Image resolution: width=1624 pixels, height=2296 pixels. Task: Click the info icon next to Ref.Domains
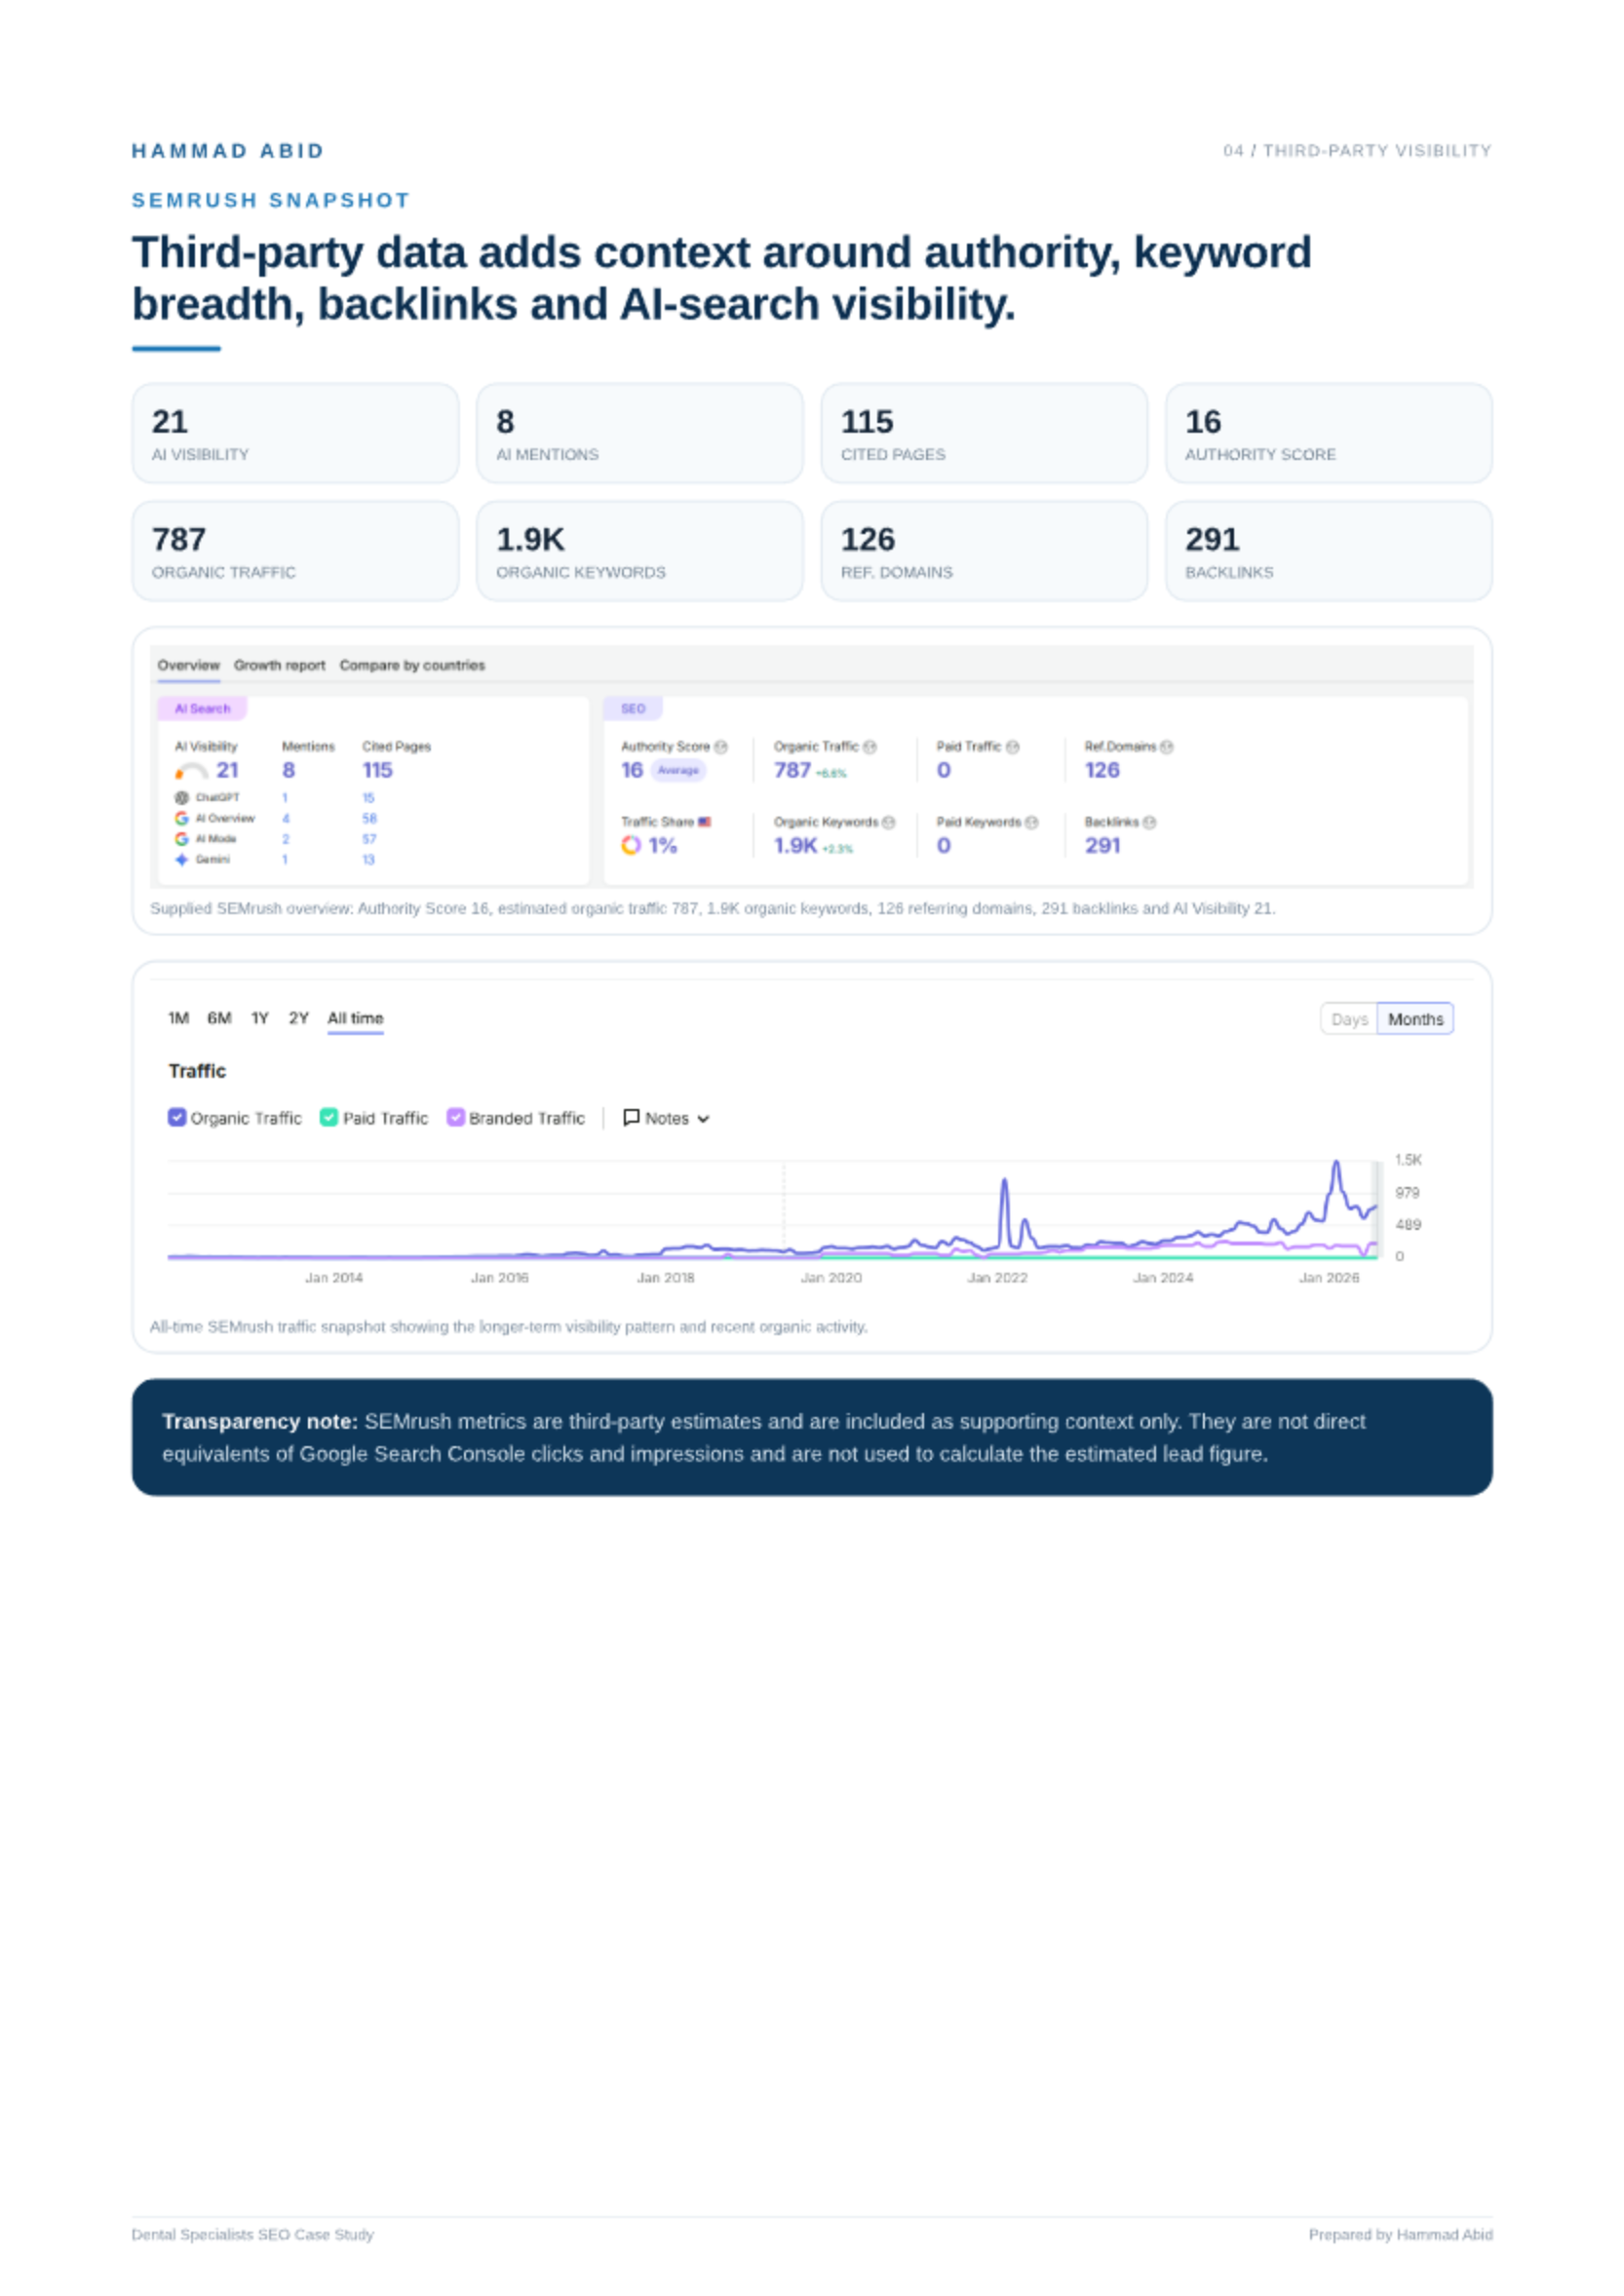tap(1166, 747)
